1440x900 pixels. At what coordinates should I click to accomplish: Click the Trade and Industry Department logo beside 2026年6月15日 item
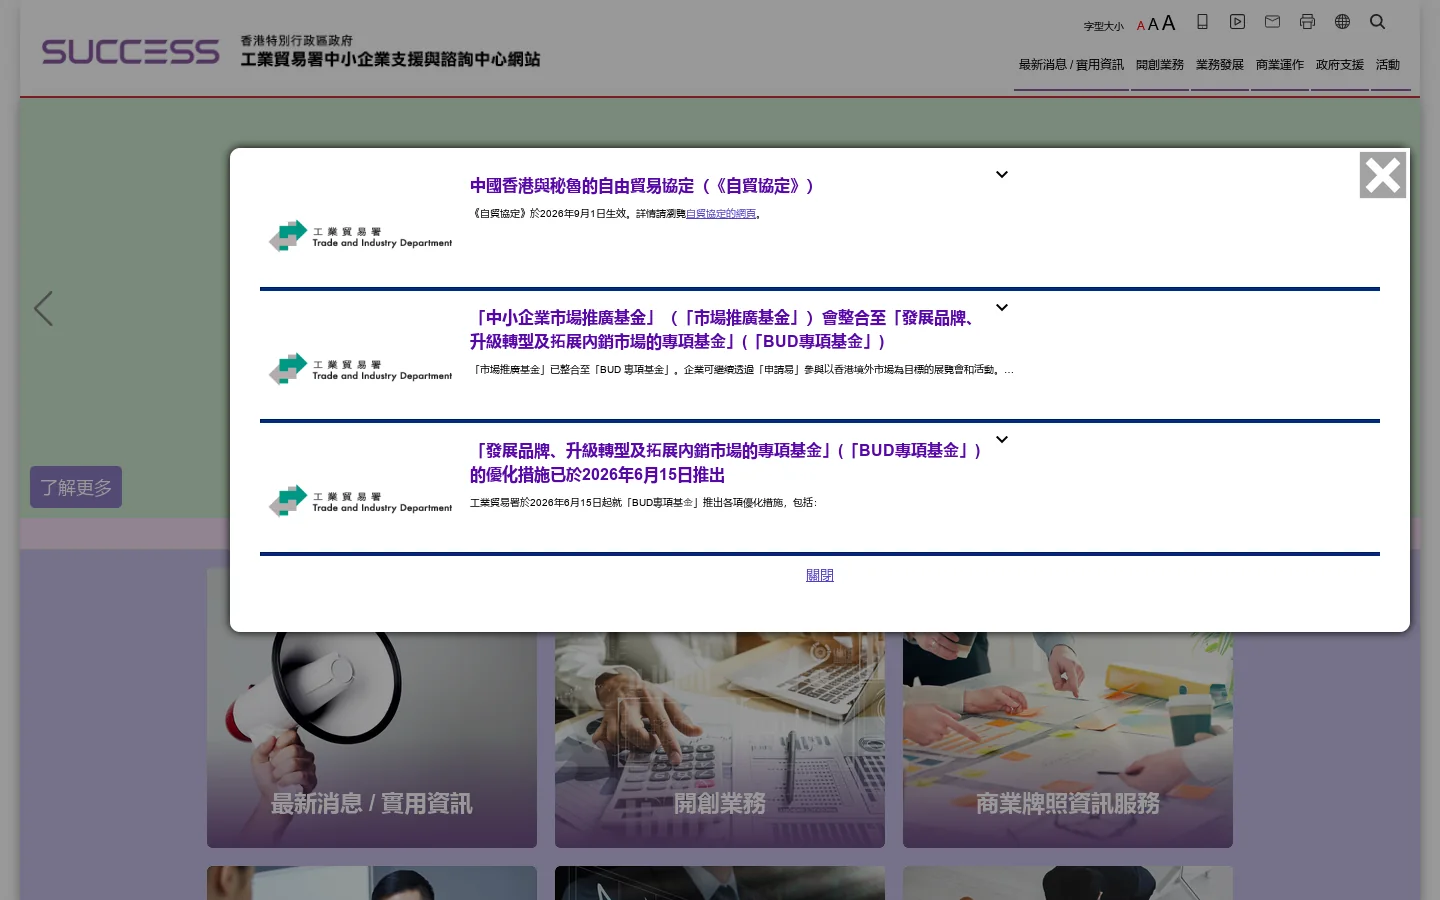pos(360,501)
